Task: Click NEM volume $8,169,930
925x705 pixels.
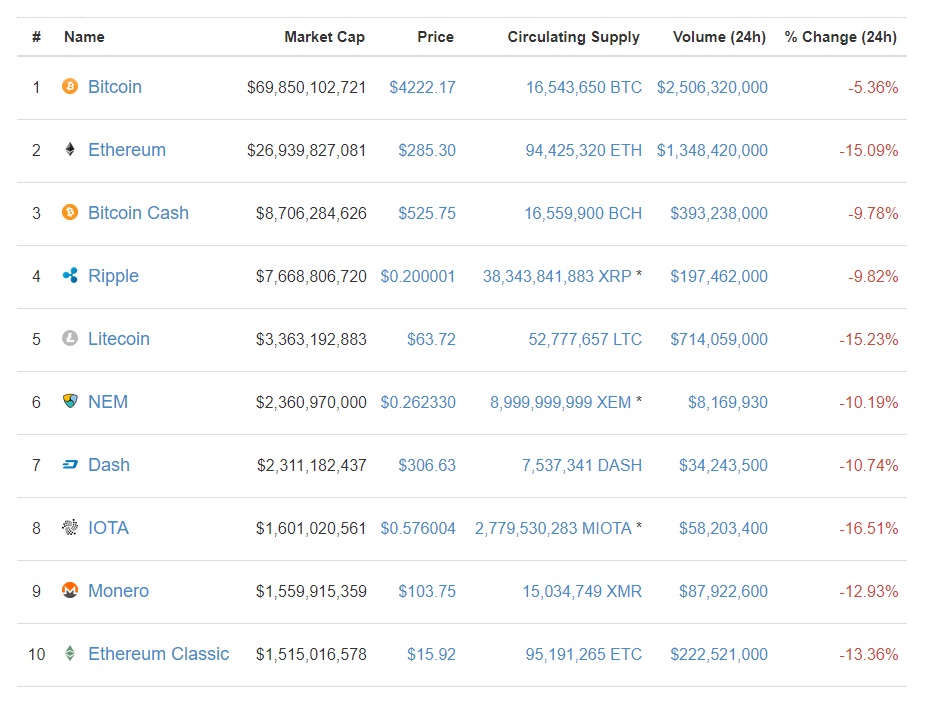Action: pos(728,403)
